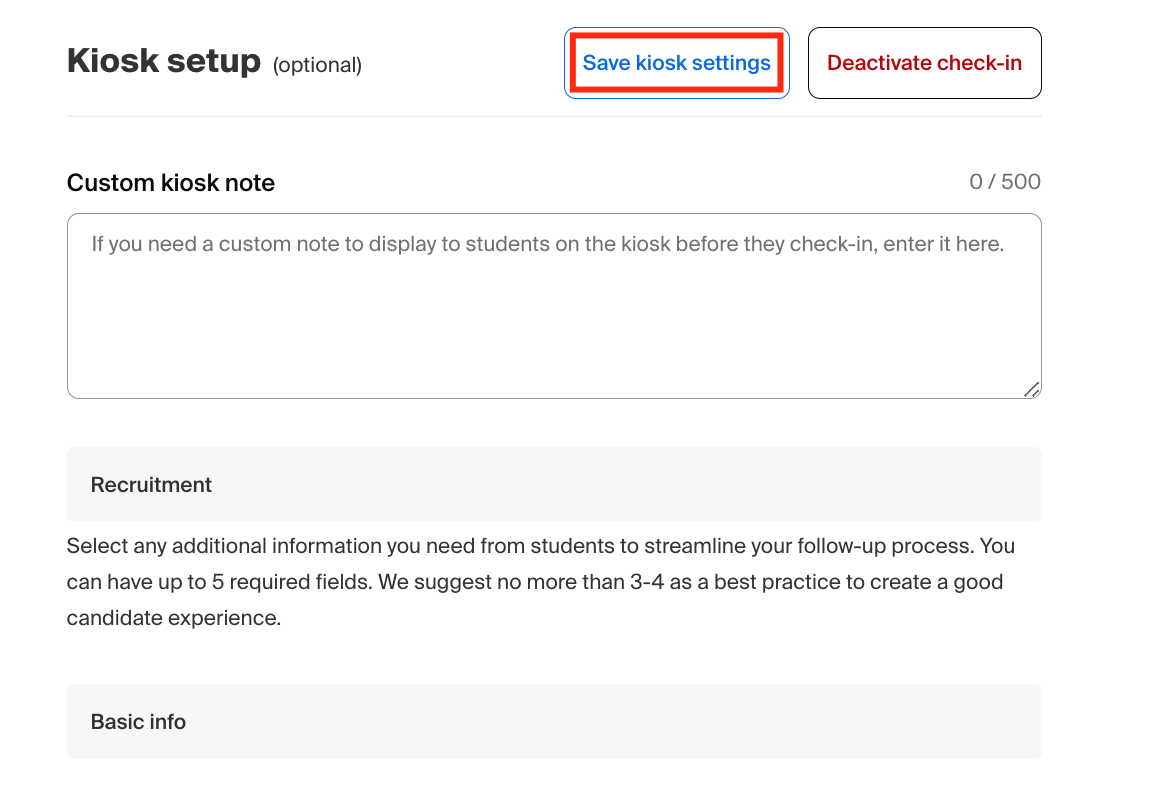Screen dimensions: 1166x788
Task: Click the Recruitment section bar
Action: click(x=554, y=484)
